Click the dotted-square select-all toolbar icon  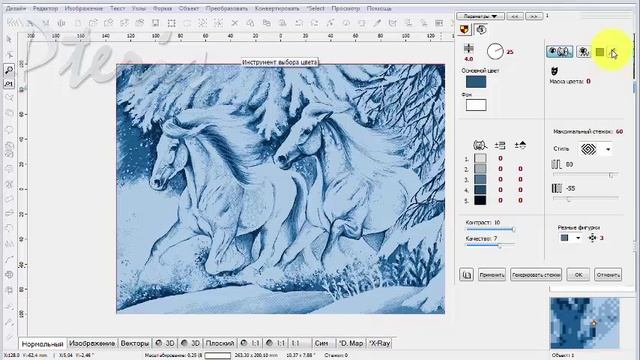(x=171, y=23)
